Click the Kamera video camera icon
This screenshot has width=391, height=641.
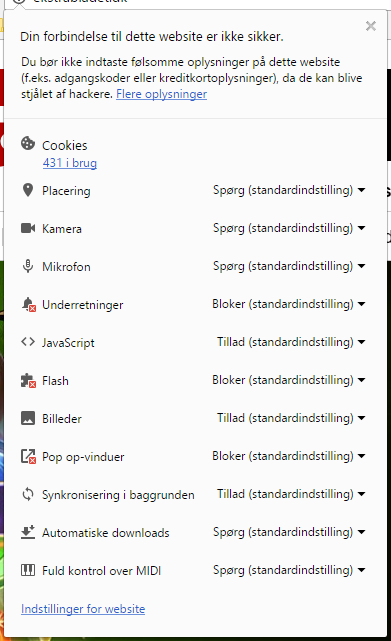[x=28, y=228]
